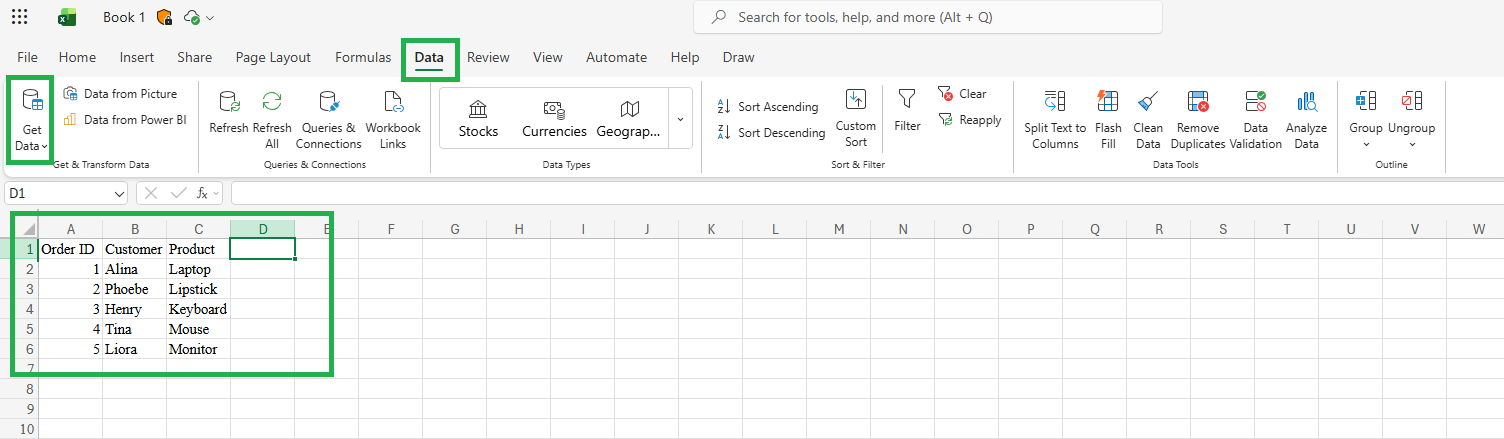Click Data from Picture

(x=120, y=93)
